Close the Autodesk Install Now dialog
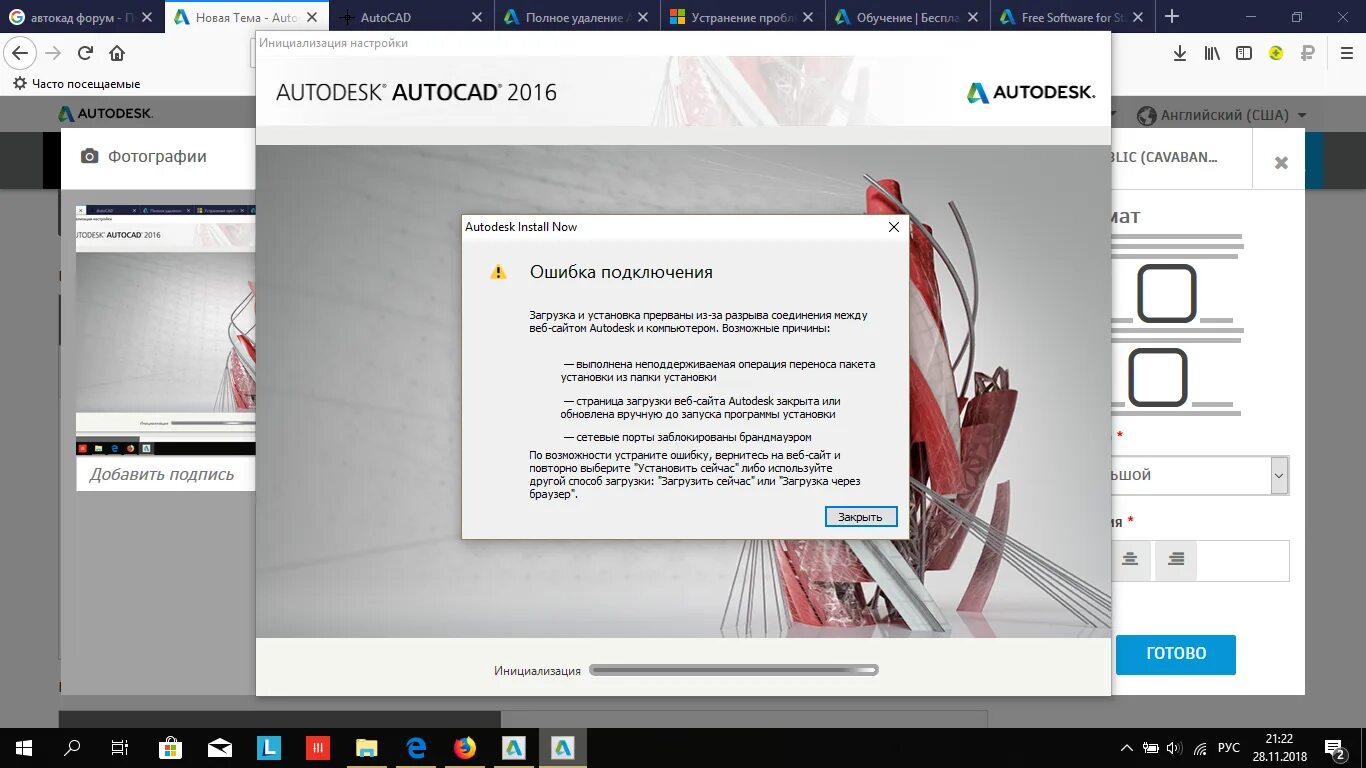Viewport: 1366px width, 768px height. pos(894,227)
